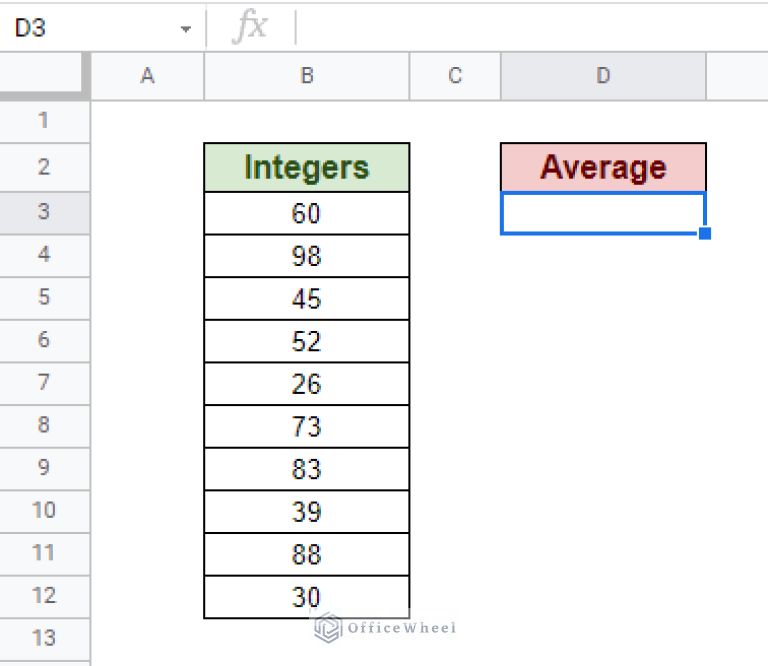This screenshot has width=768, height=666.
Task: Select row 7 header
Action: 44,382
